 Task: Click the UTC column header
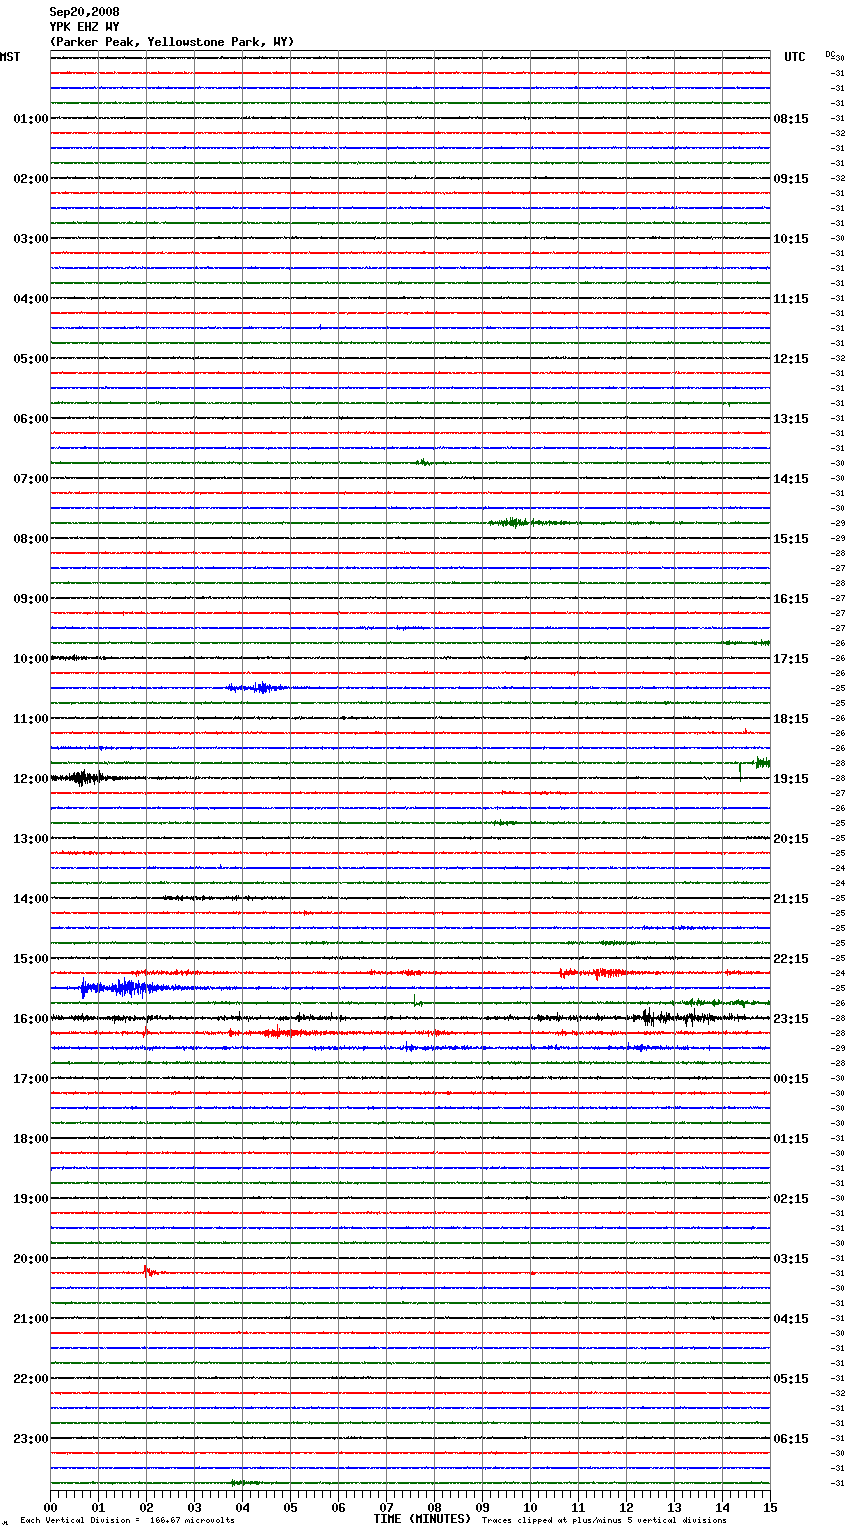(795, 57)
